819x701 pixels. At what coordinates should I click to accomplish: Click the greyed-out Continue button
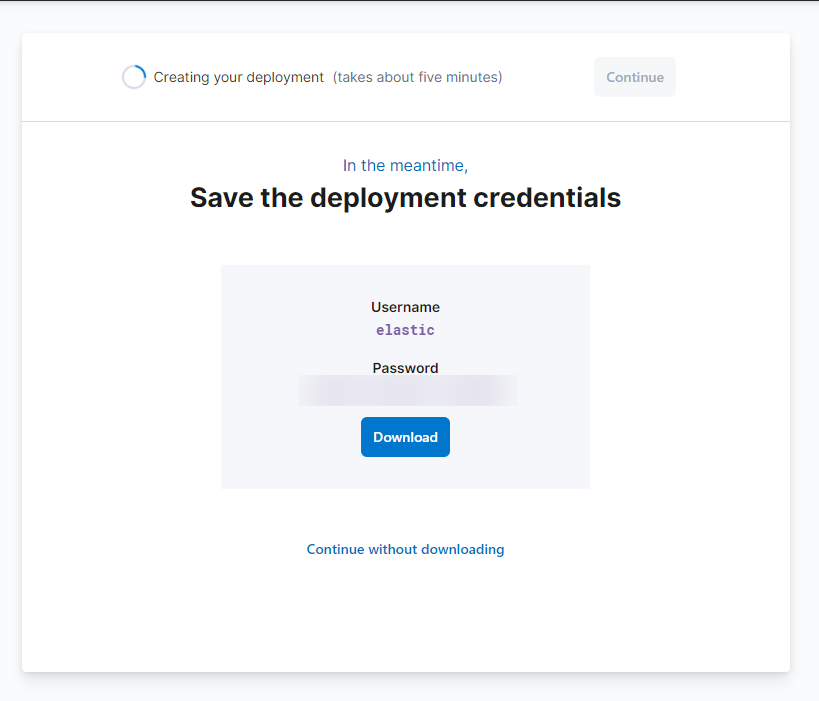pos(635,77)
